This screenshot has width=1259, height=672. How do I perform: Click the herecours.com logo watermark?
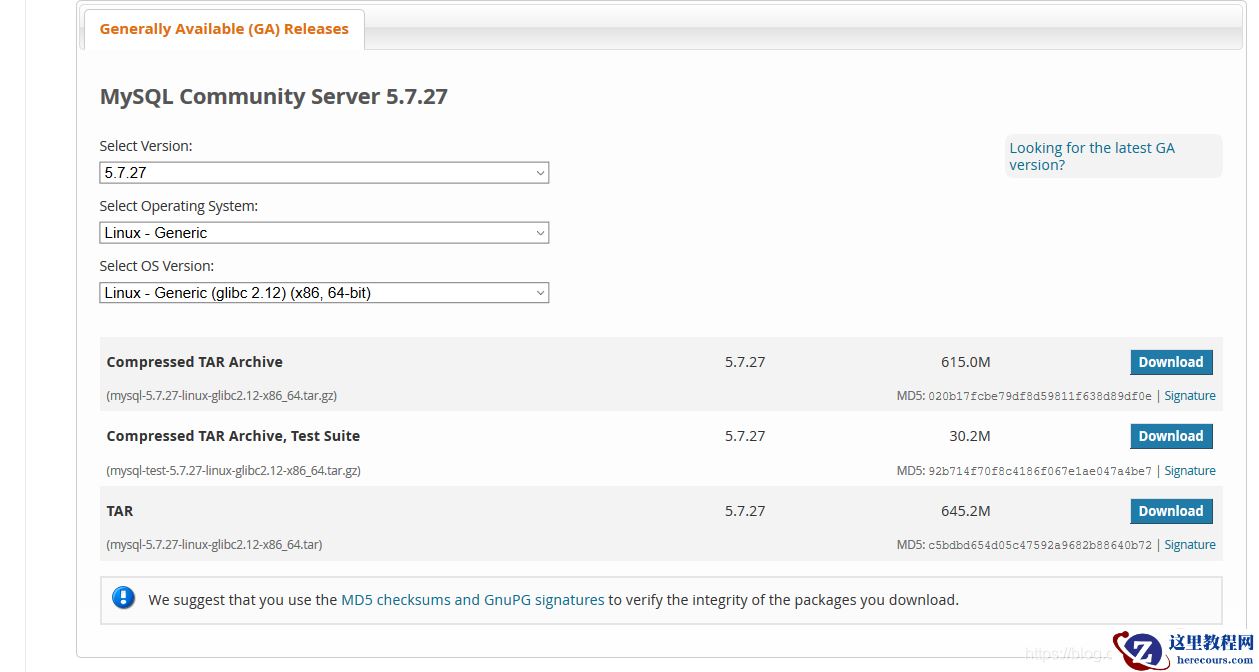[1183, 650]
